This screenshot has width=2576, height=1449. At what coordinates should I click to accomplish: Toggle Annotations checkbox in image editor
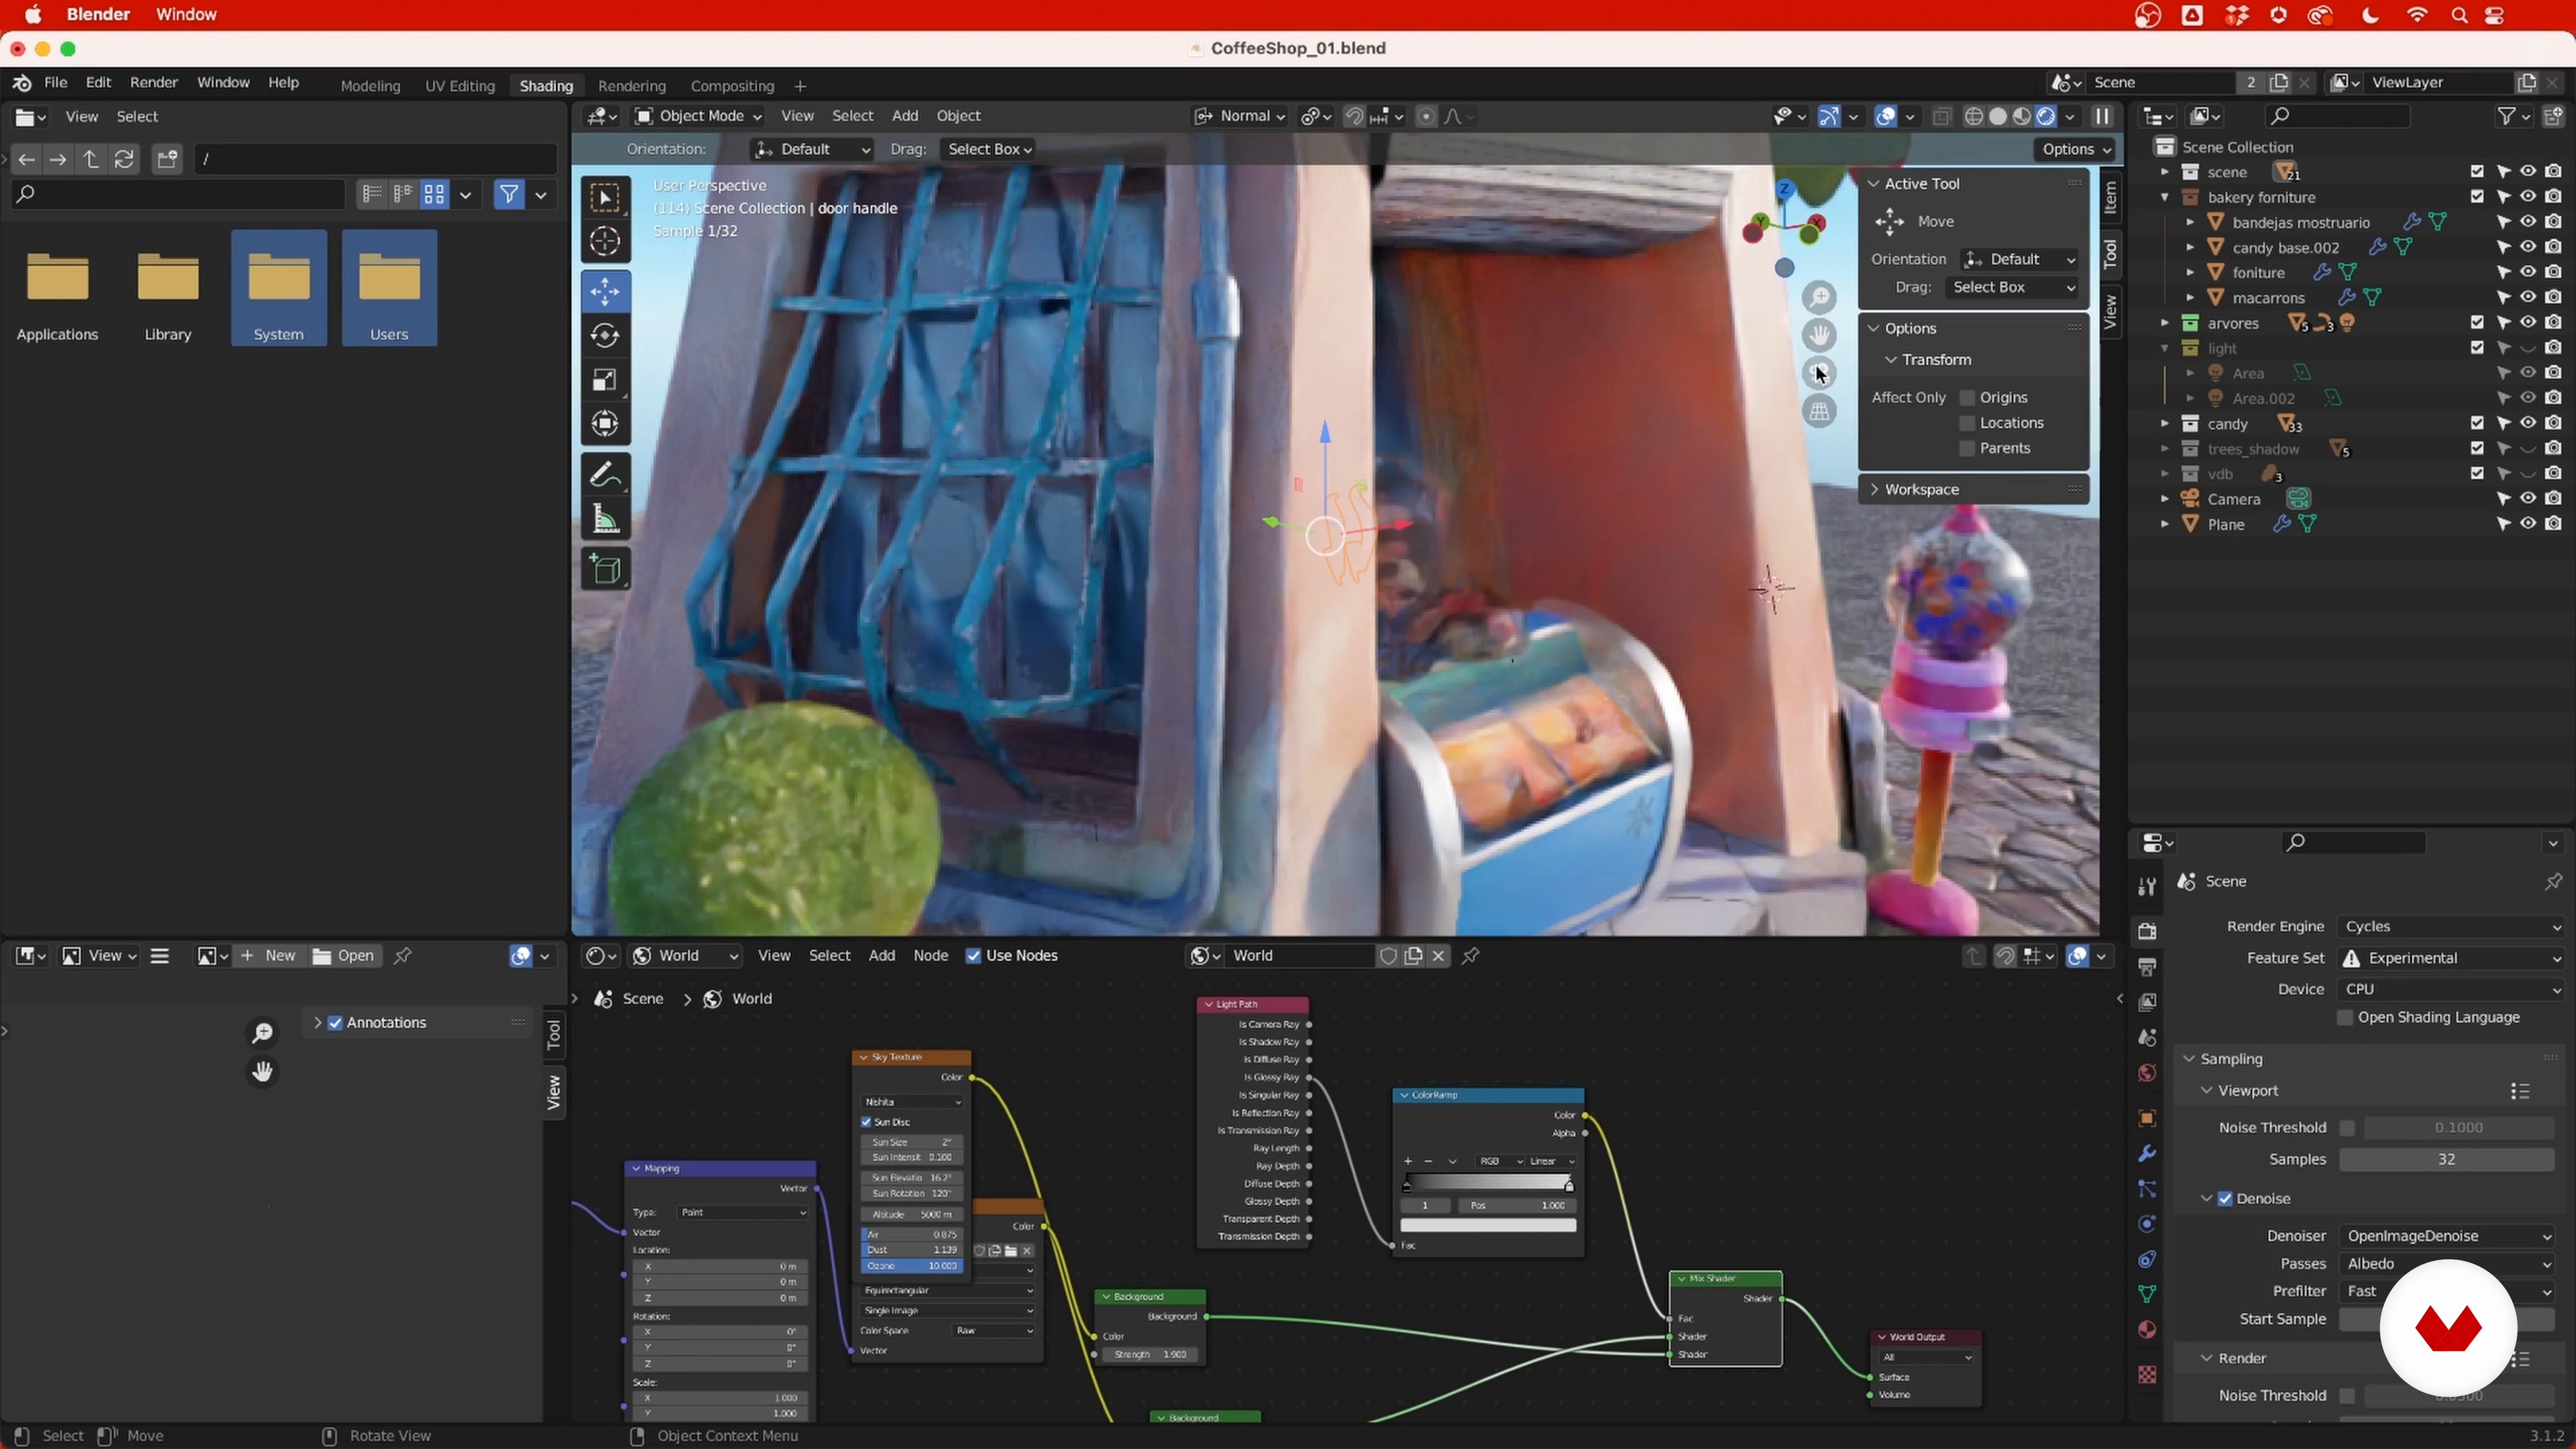[336, 1023]
